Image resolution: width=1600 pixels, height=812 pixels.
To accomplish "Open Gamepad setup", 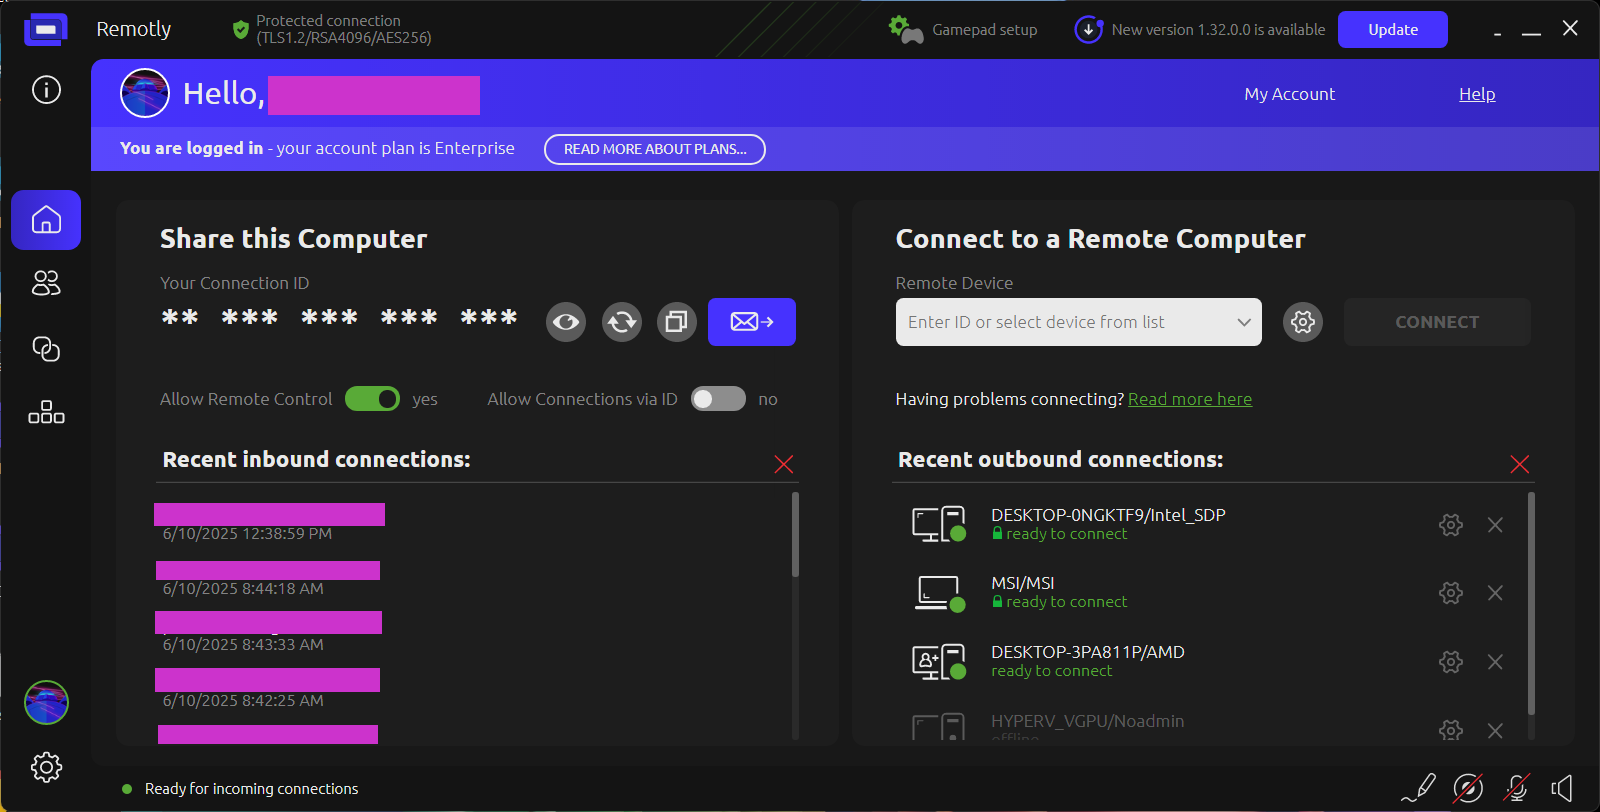I will [964, 30].
